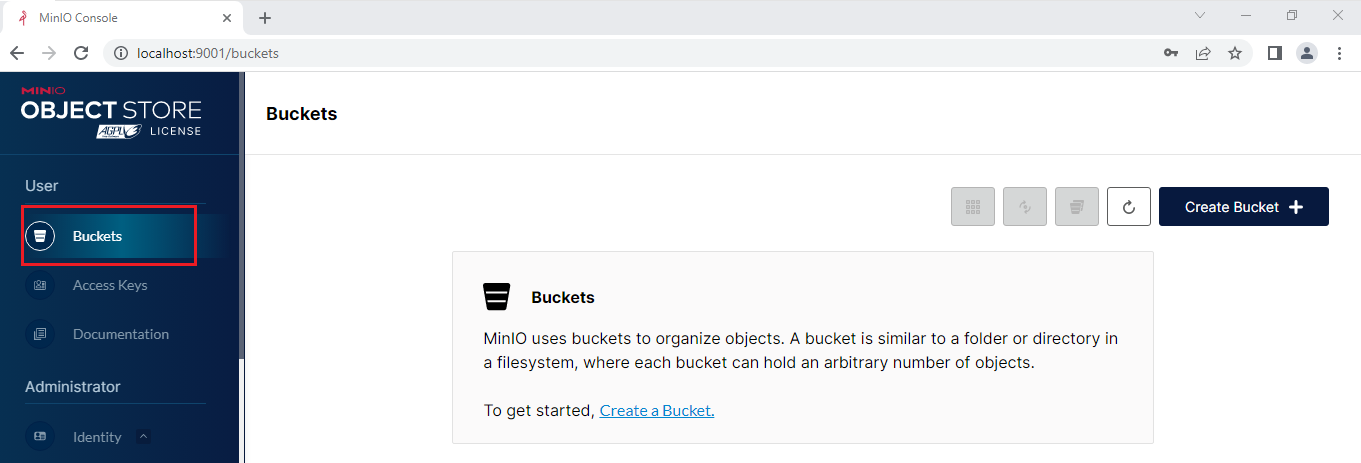Click the grid select-multiple buckets icon

(x=972, y=207)
